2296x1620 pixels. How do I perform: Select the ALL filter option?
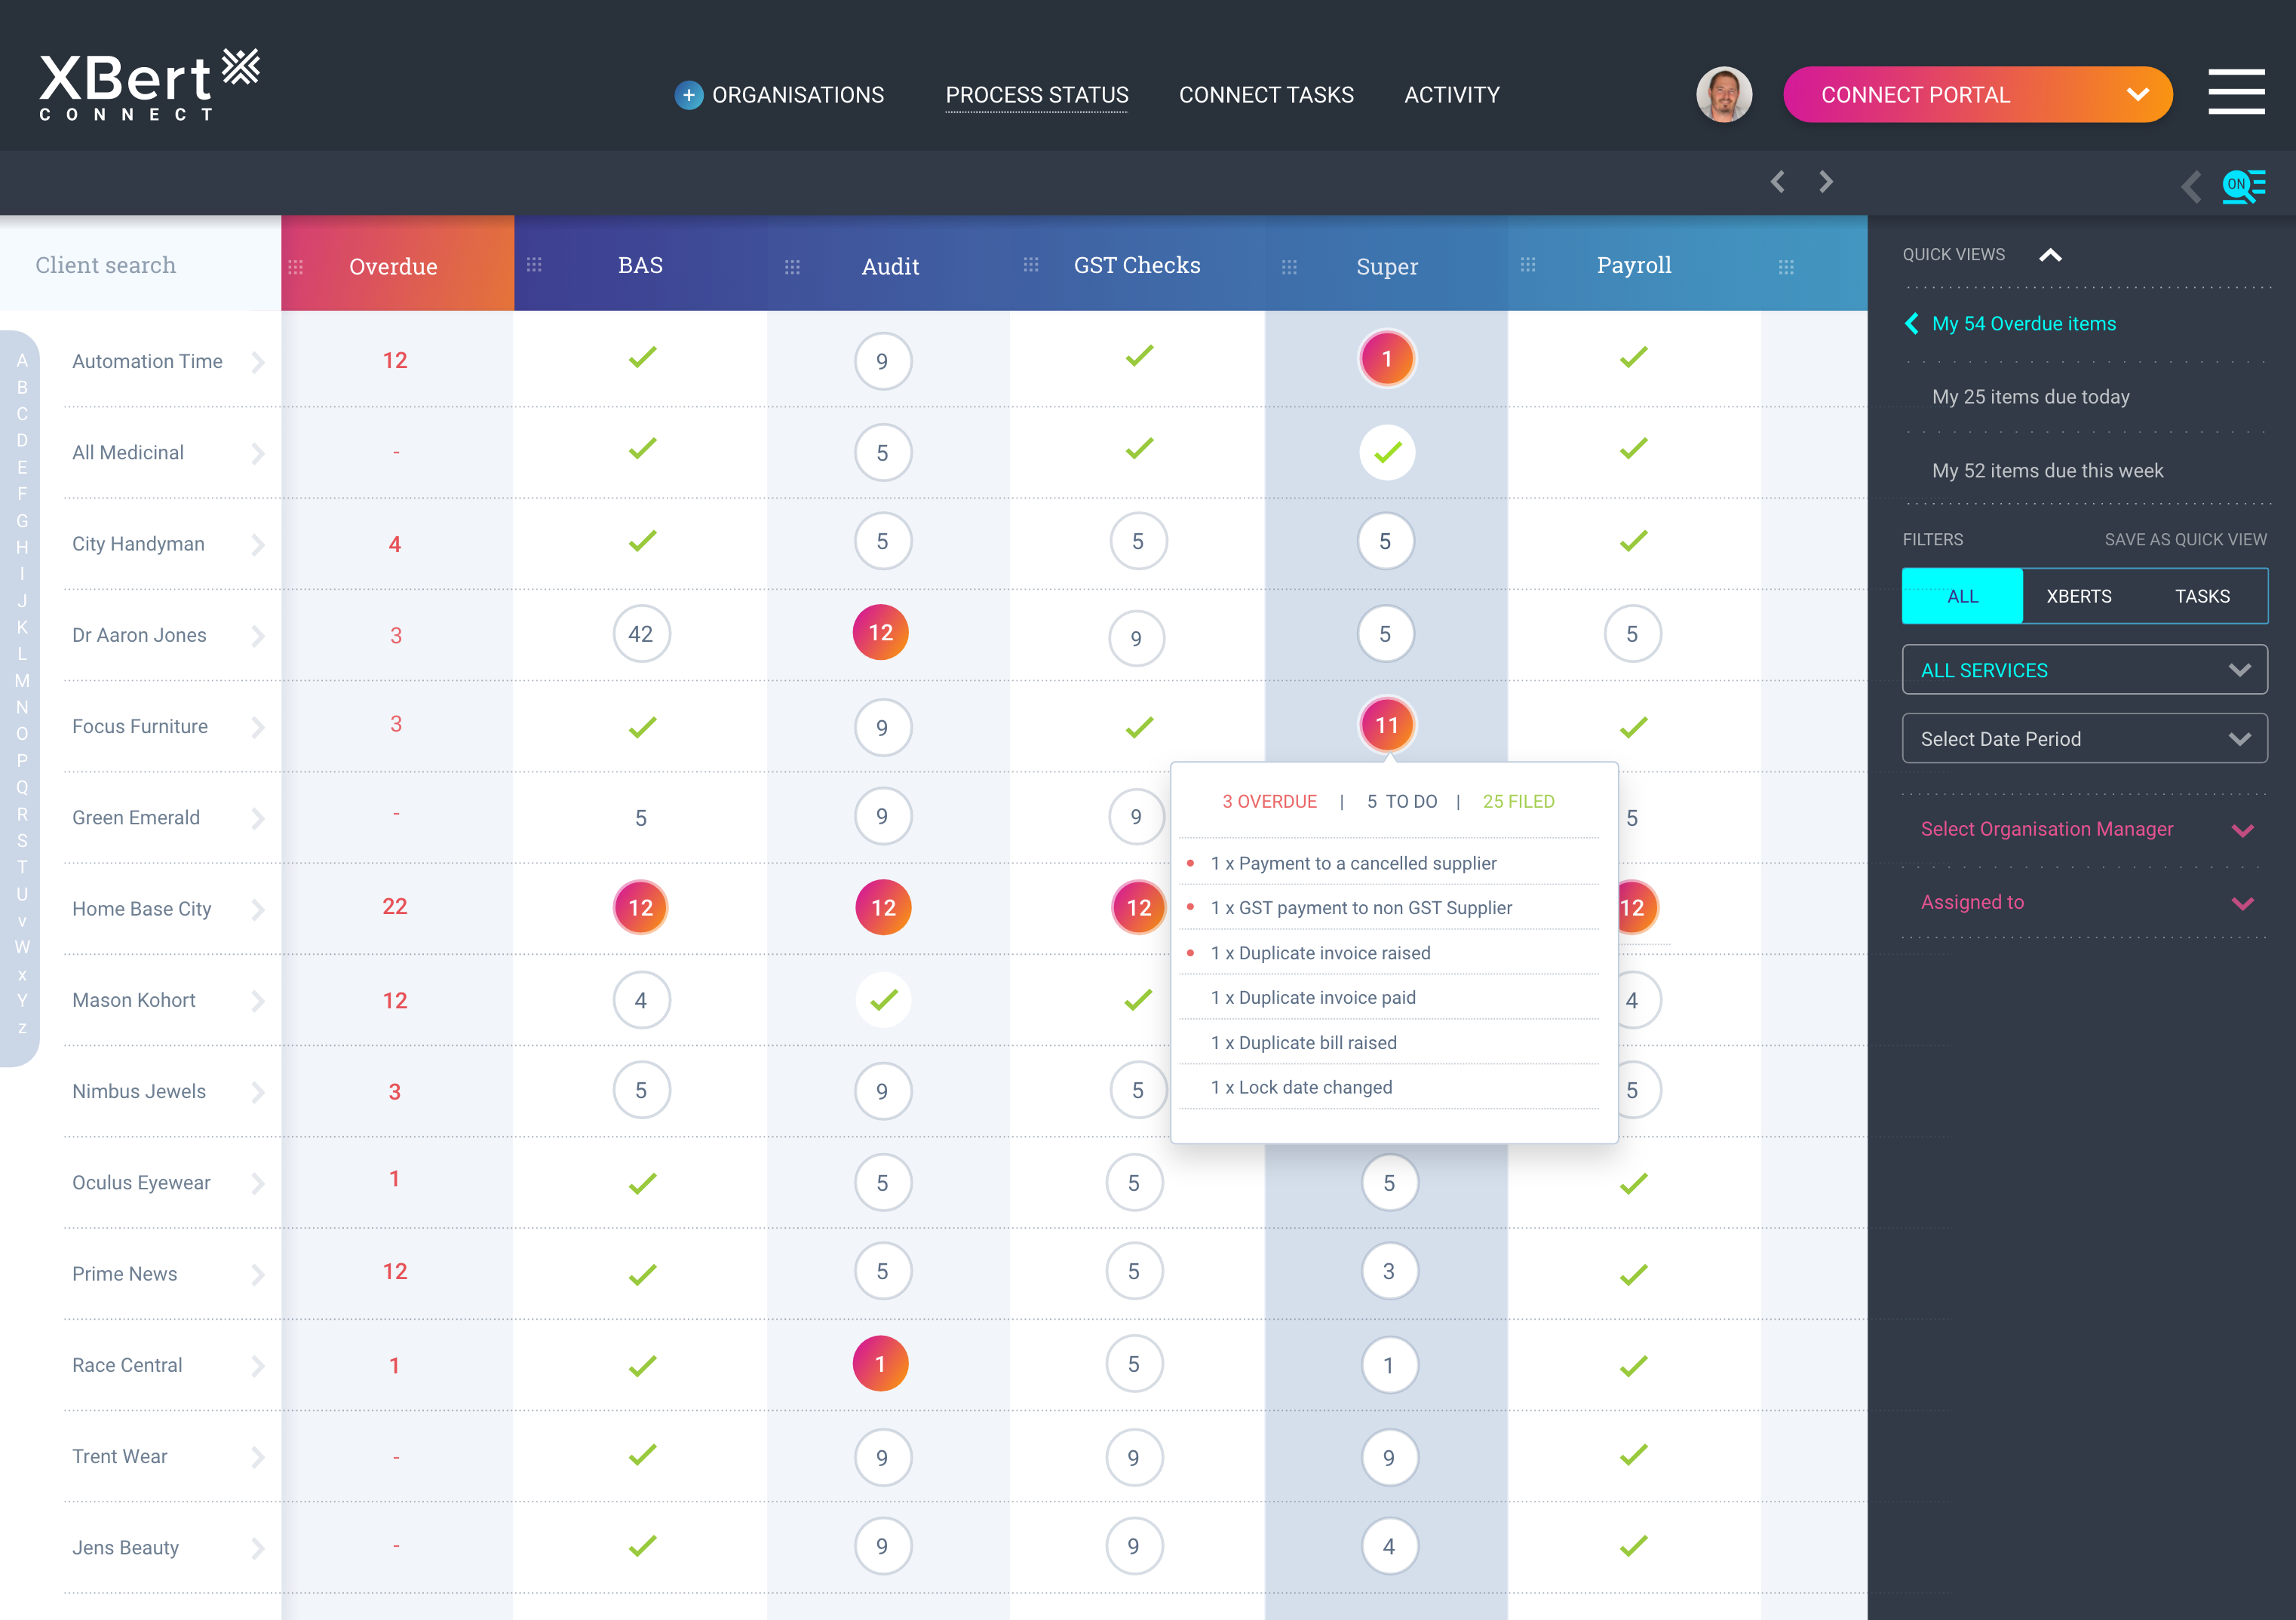1962,596
